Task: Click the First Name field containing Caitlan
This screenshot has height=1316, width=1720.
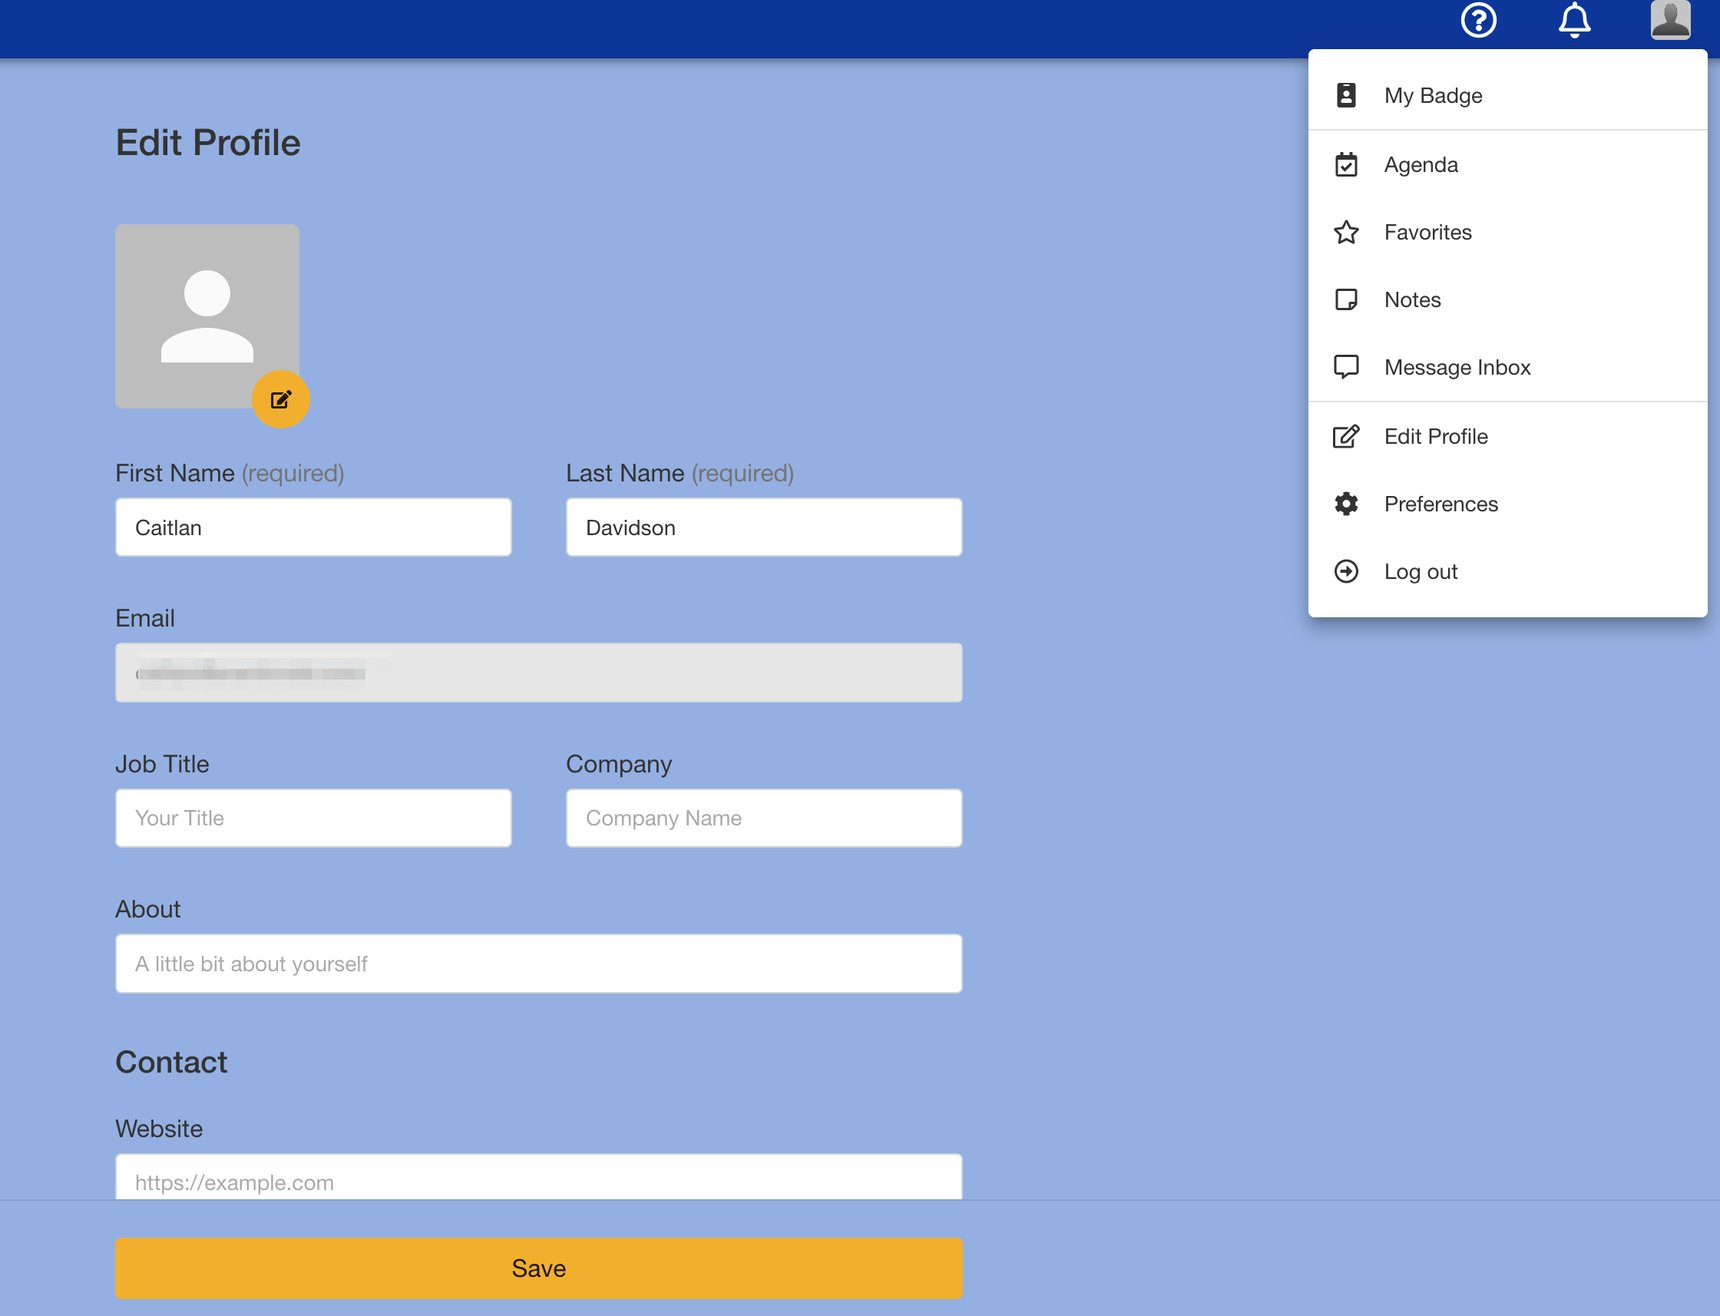Action: pos(313,527)
